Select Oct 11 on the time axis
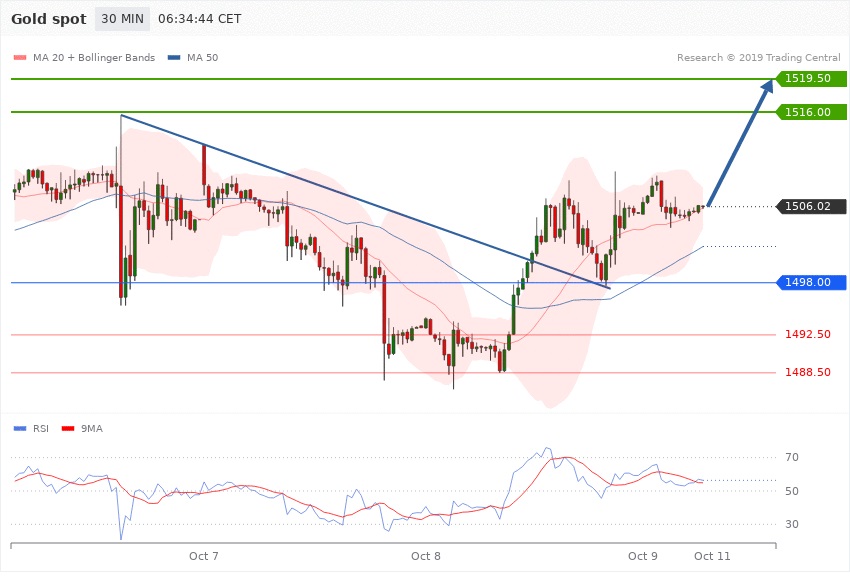Viewport: 850px width, 576px height. pos(712,555)
